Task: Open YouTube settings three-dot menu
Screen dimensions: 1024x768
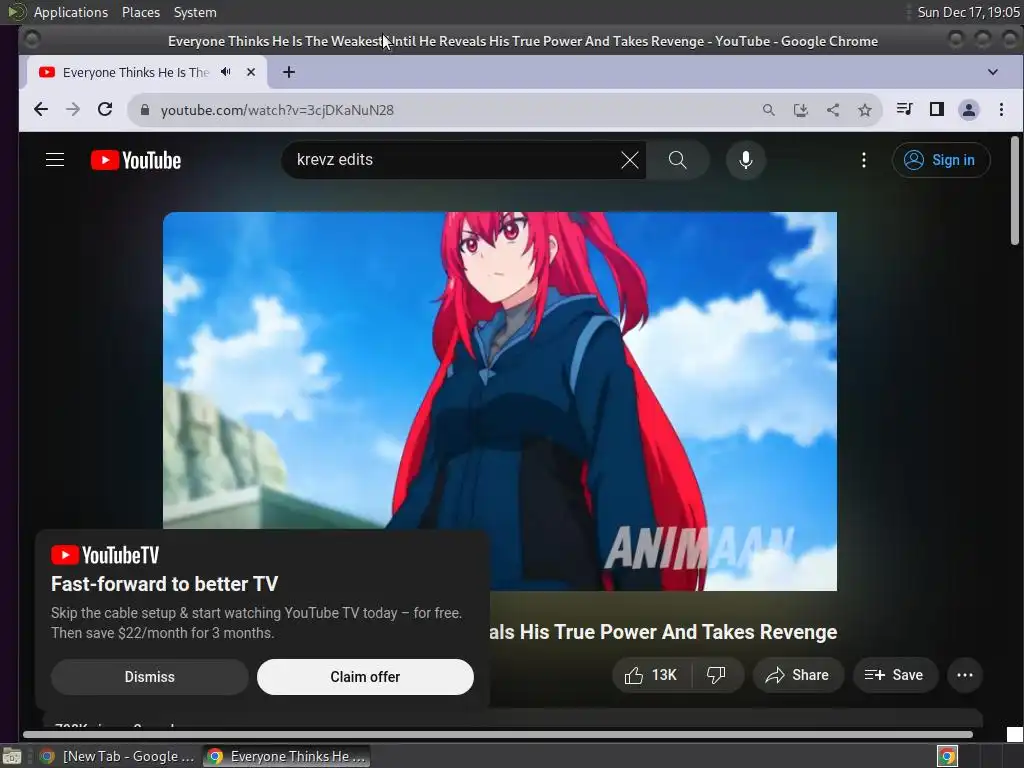Action: (x=864, y=160)
